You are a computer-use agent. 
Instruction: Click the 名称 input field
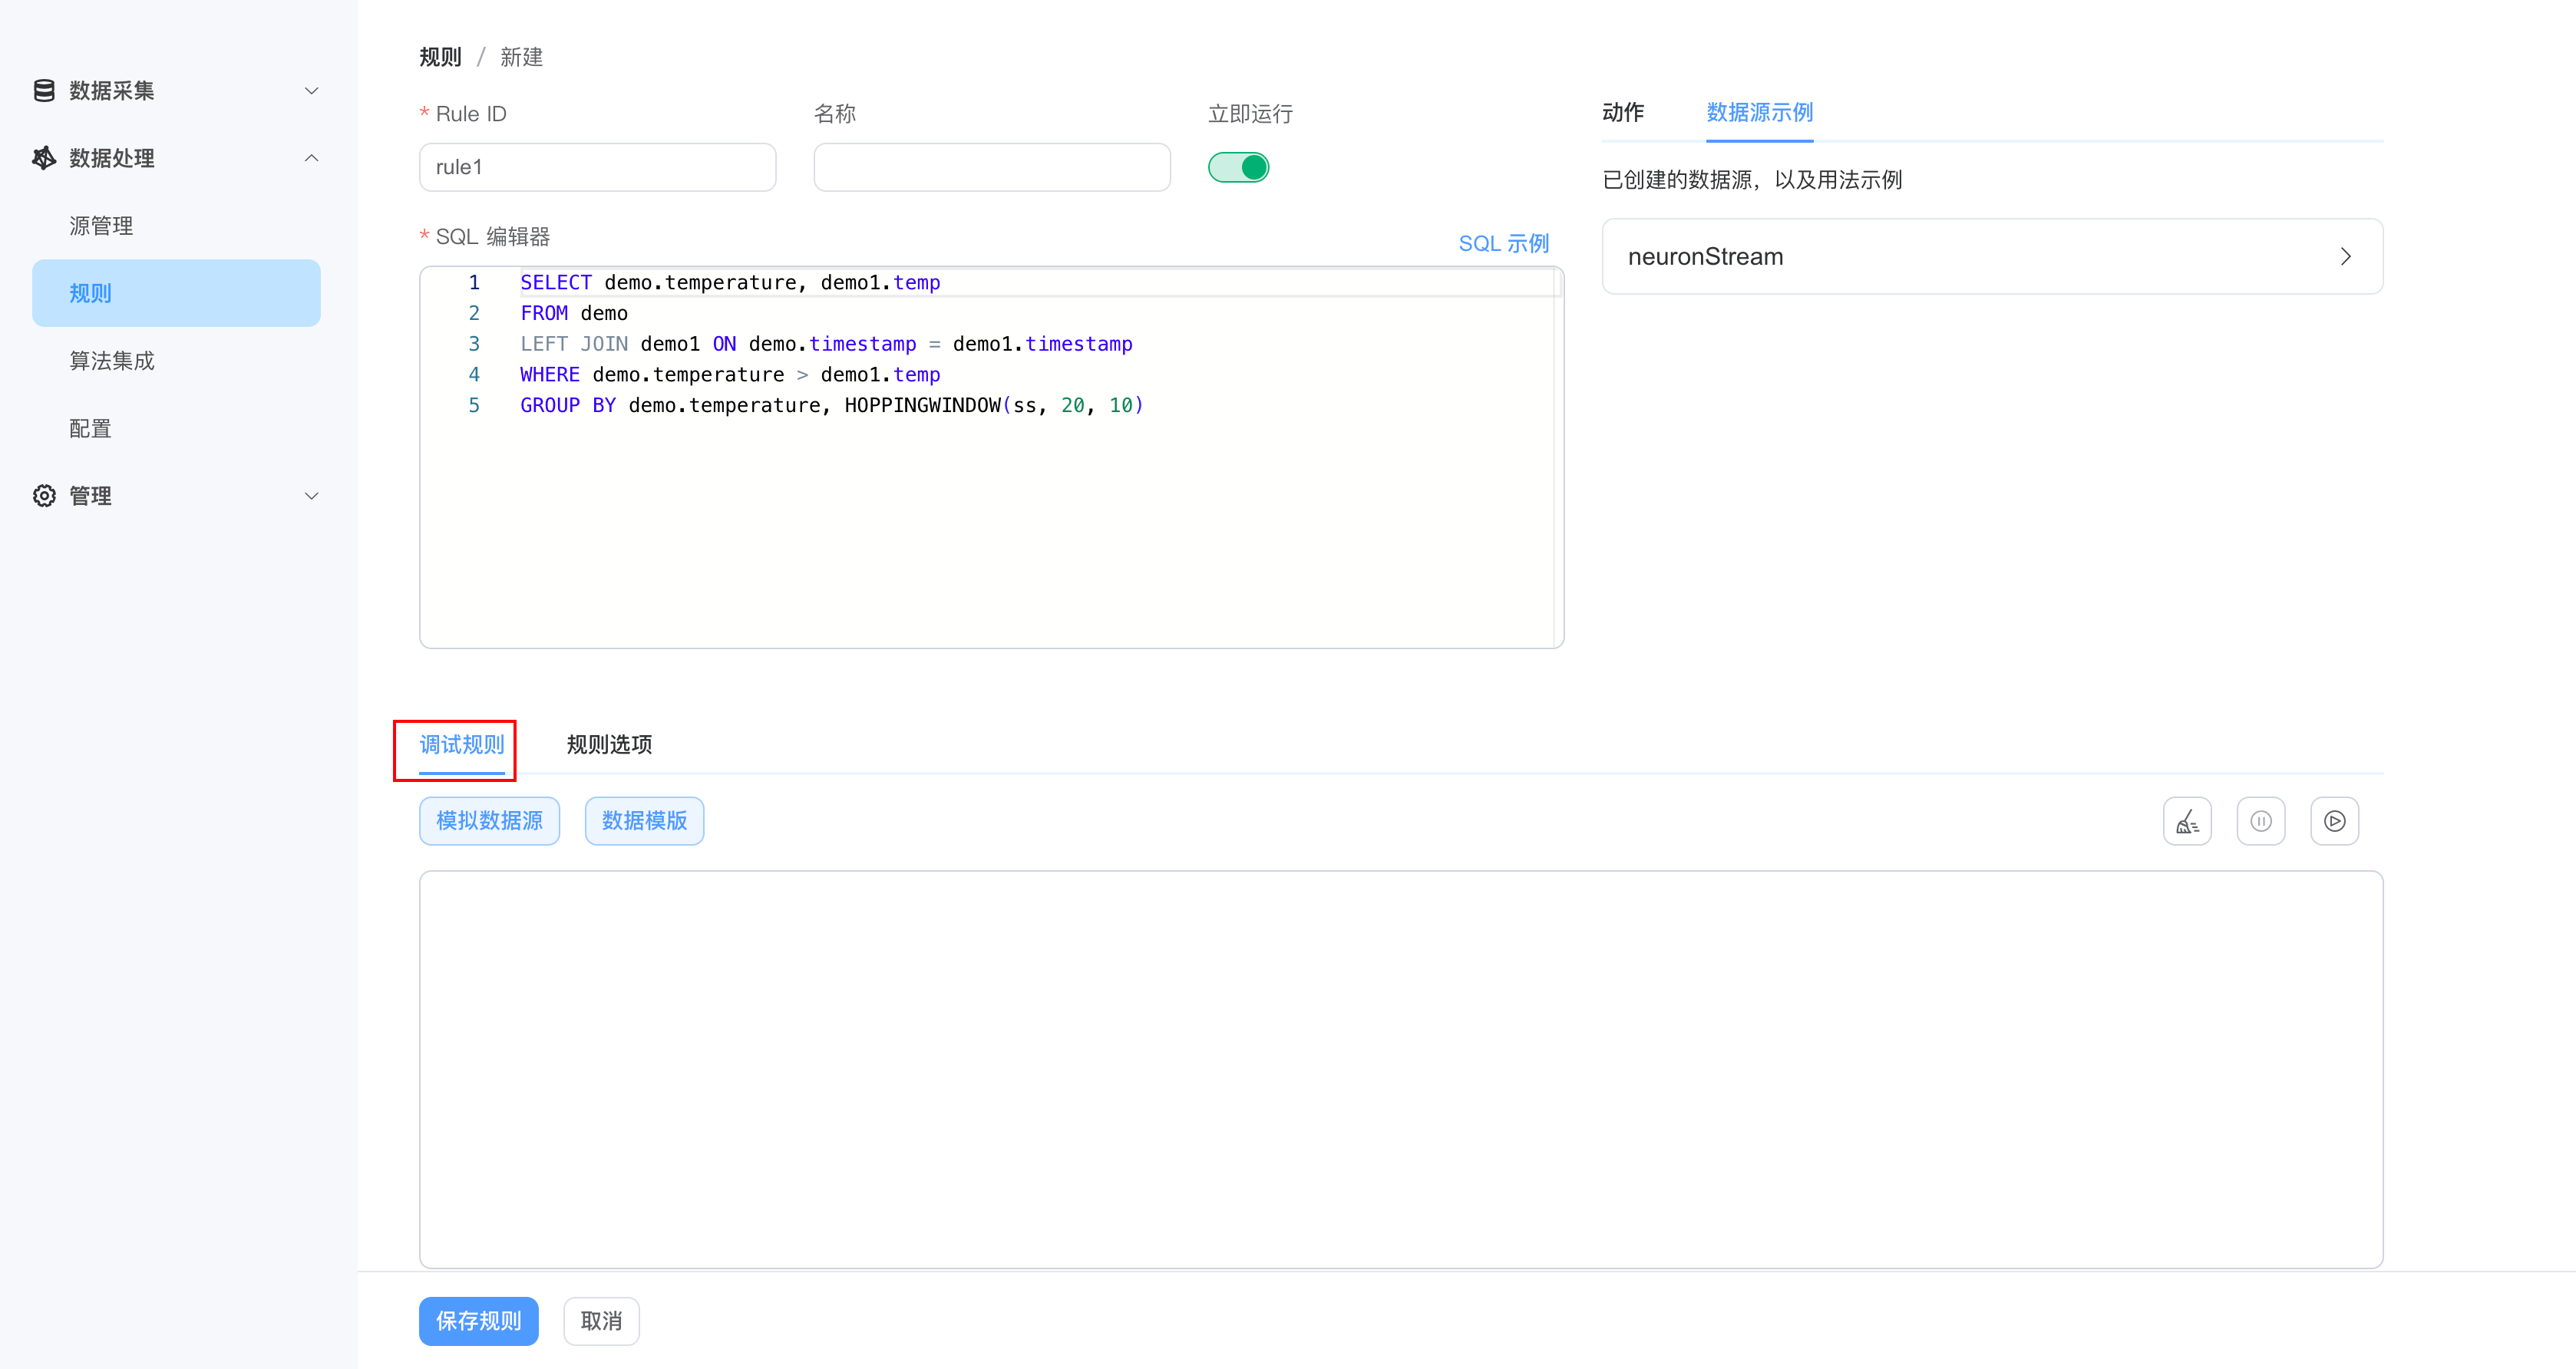tap(991, 167)
